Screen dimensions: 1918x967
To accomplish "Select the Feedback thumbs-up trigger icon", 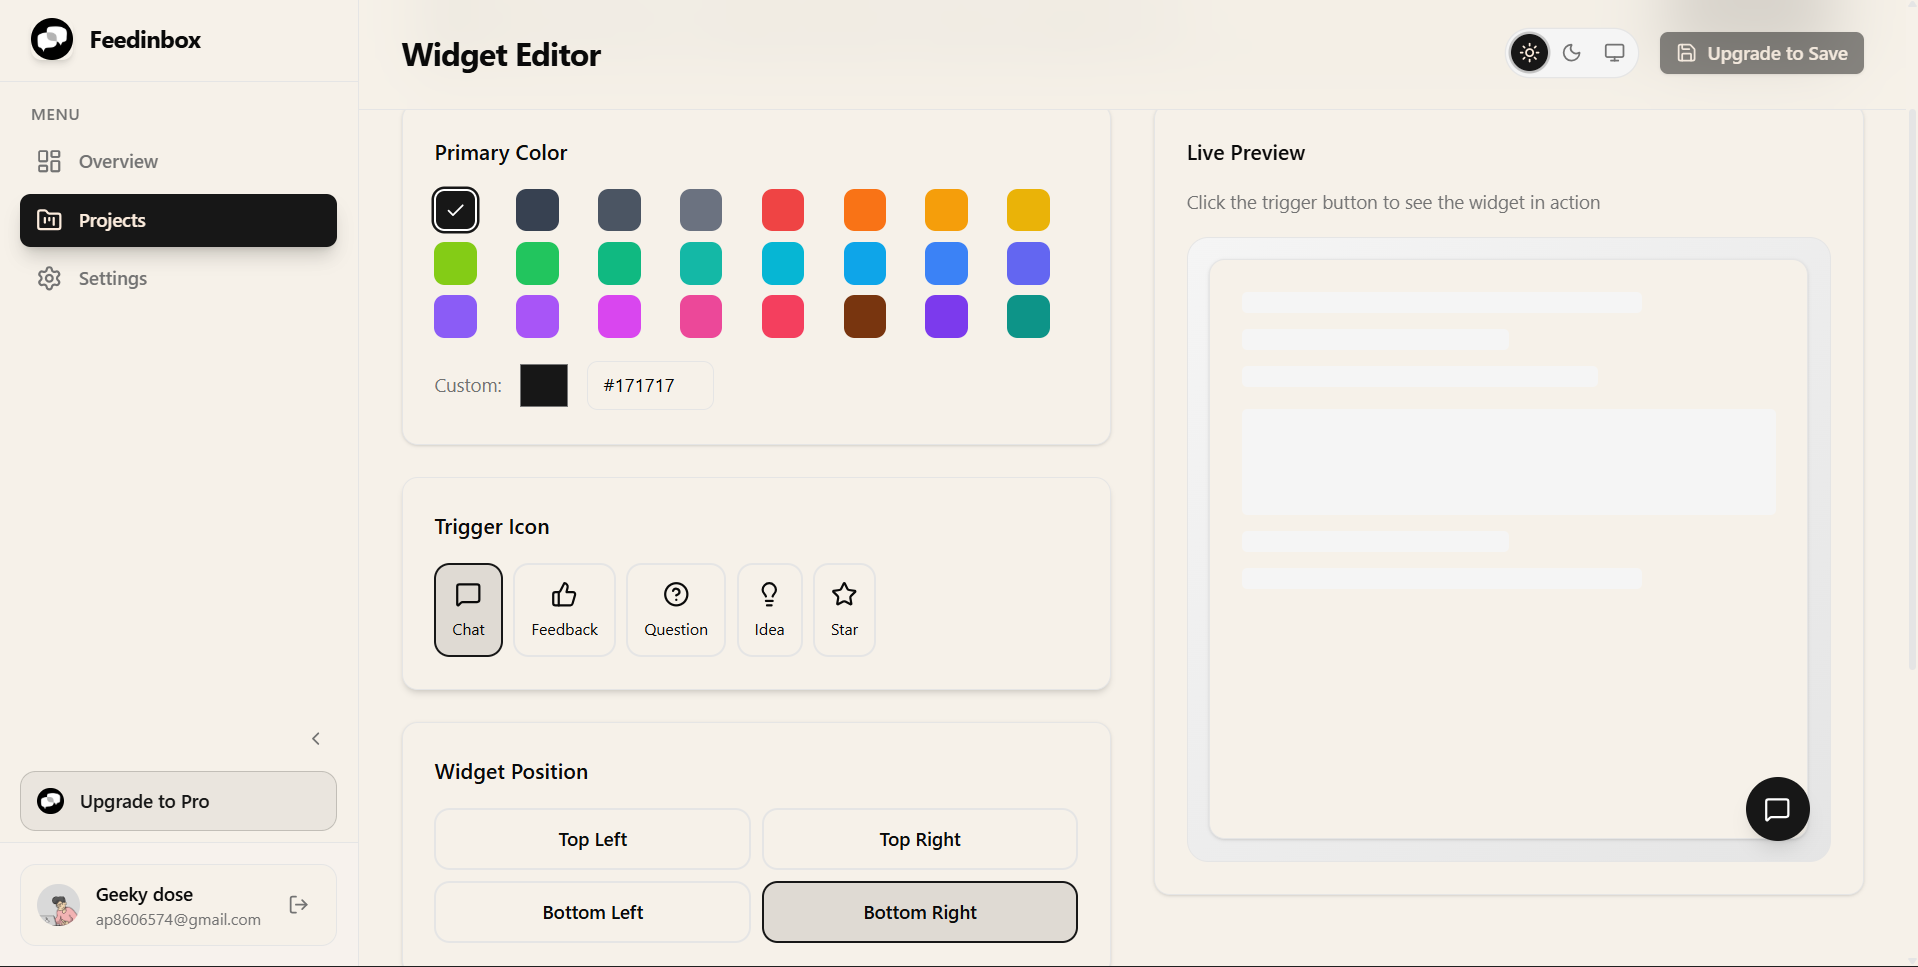I will pos(564,609).
